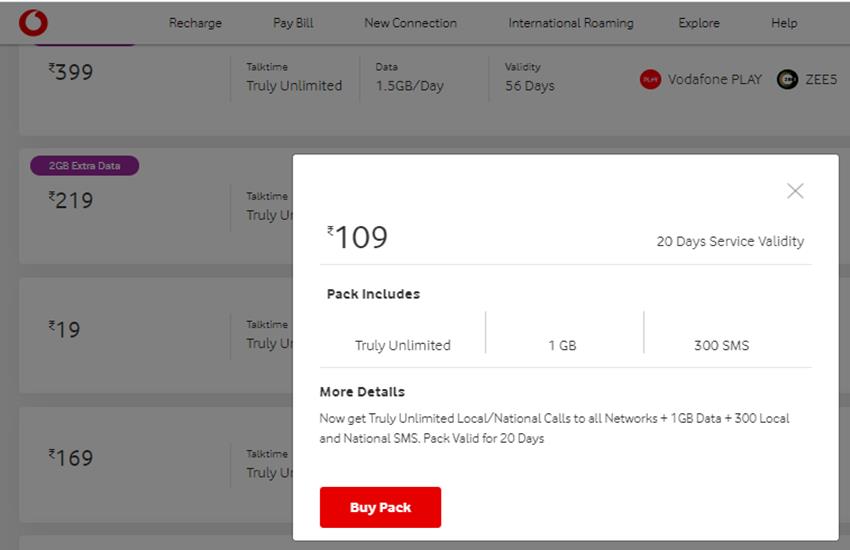The image size is (850, 550).
Task: Click the More Details heading in popup
Action: (362, 392)
